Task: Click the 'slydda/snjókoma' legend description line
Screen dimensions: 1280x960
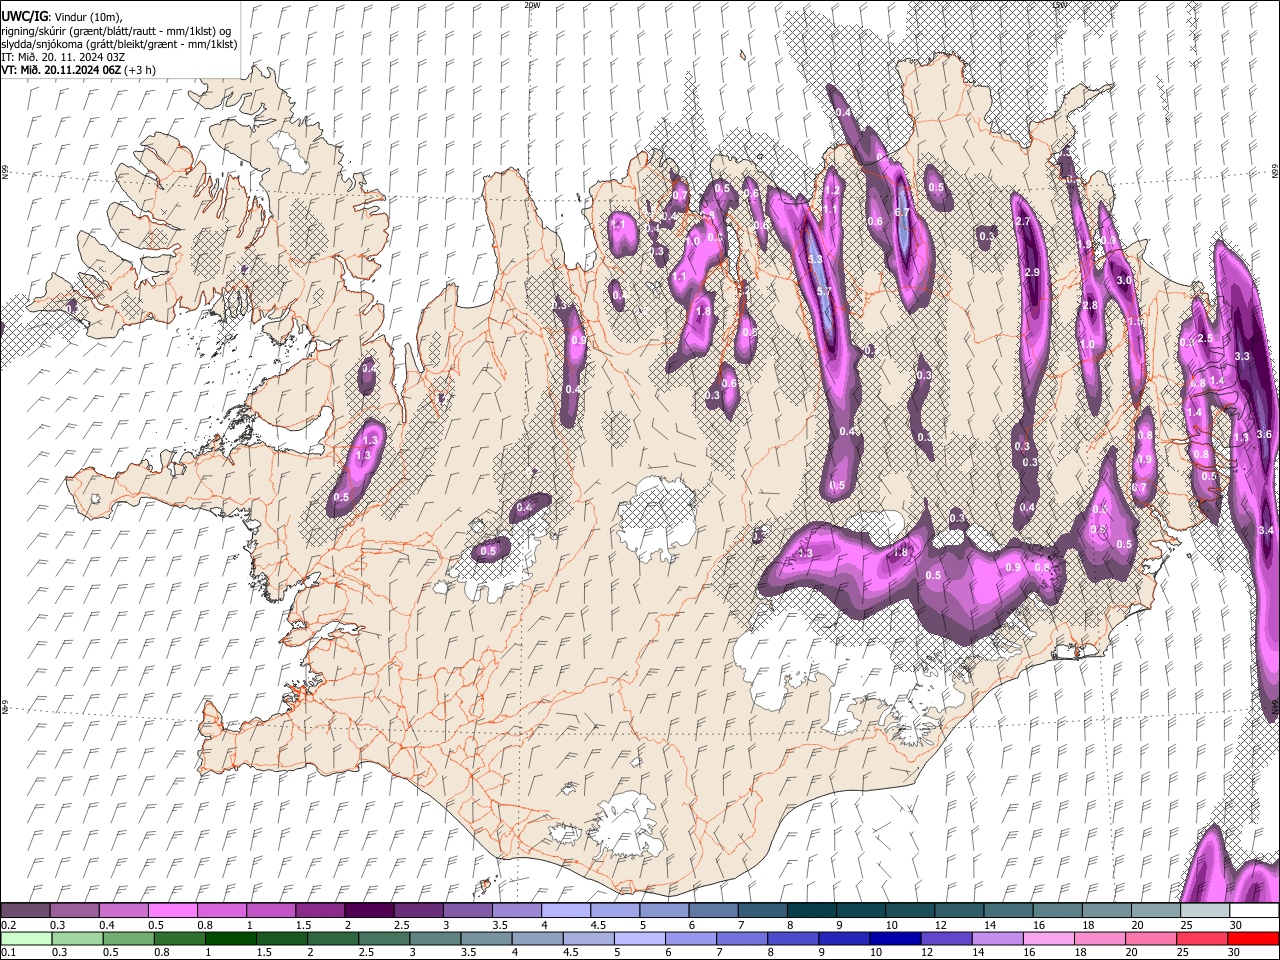Action: pyautogui.click(x=119, y=44)
